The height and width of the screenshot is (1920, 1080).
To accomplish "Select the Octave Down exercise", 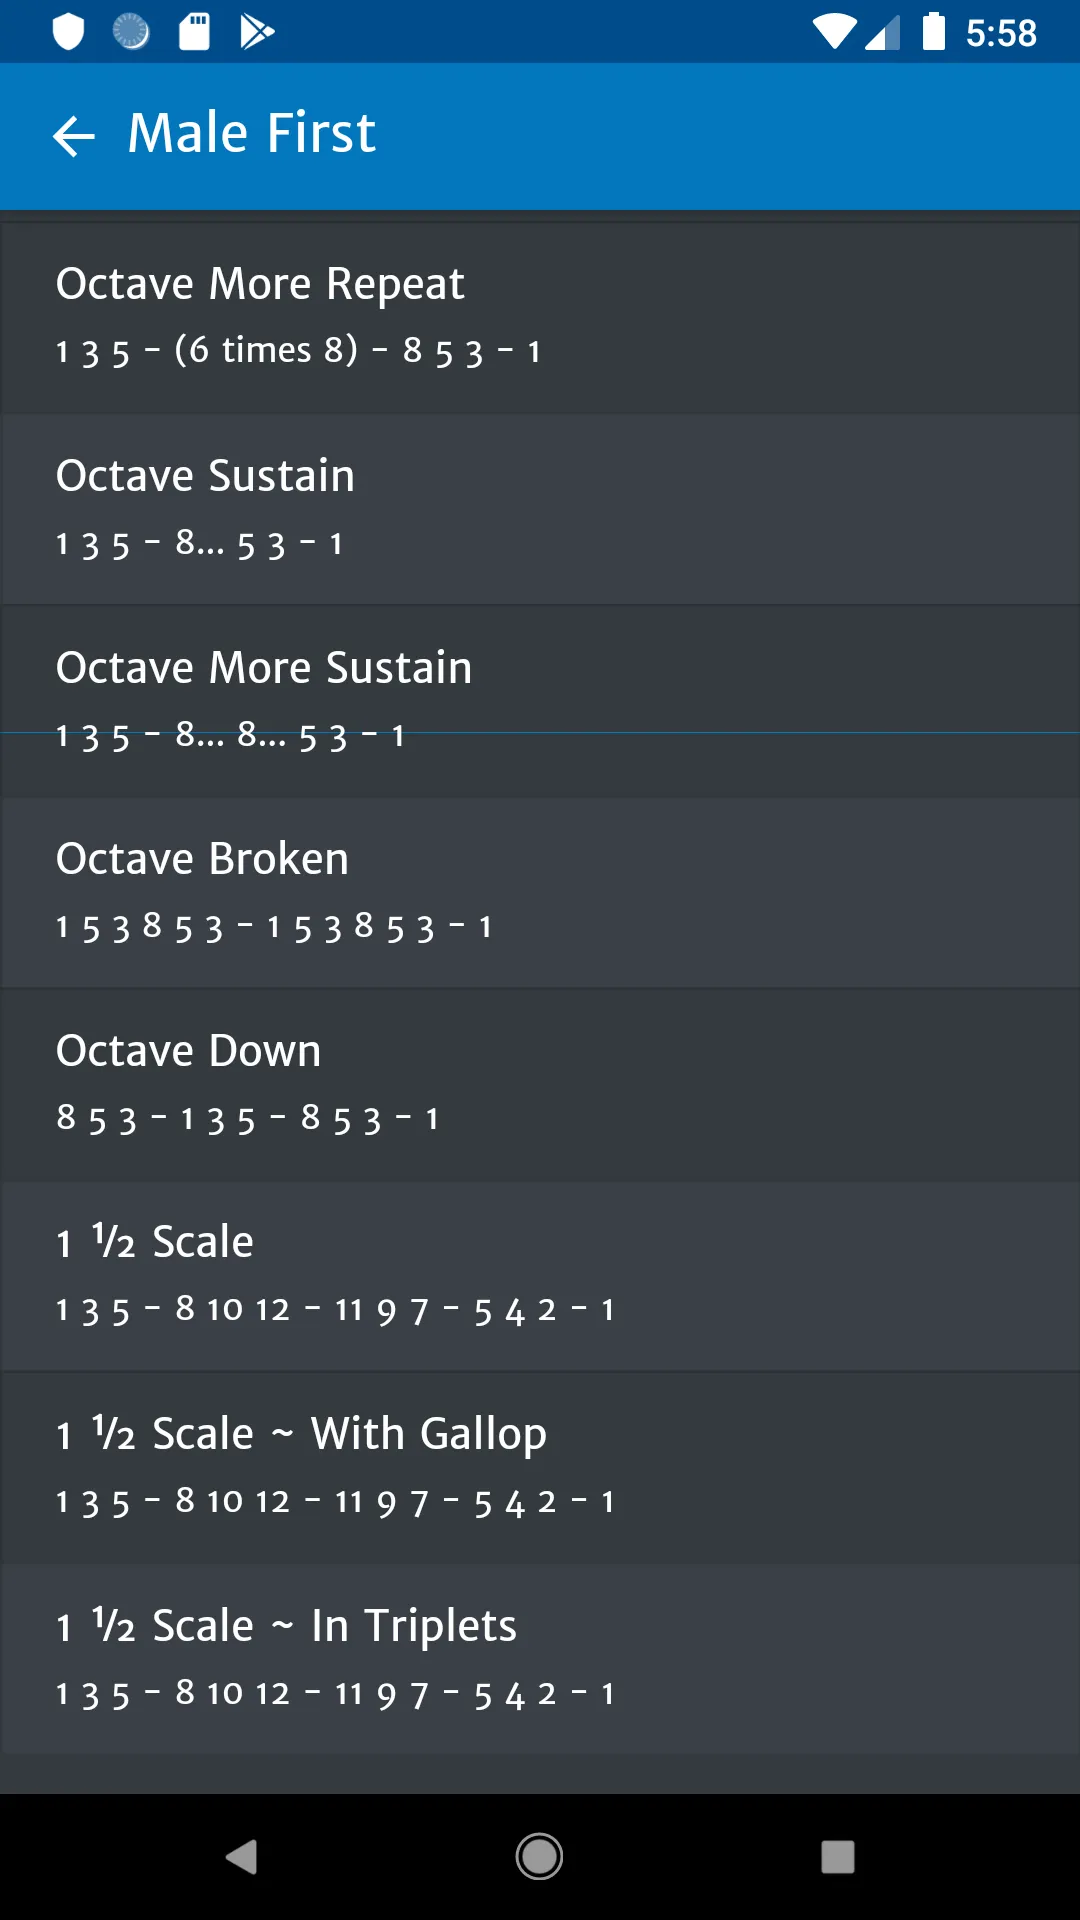I will tap(540, 1085).
